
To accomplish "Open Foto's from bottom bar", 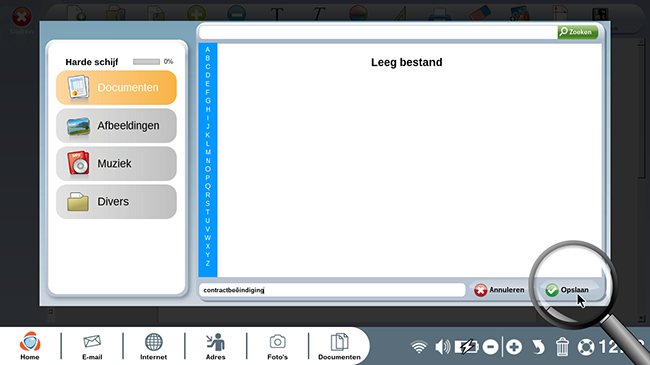I will pos(277,346).
